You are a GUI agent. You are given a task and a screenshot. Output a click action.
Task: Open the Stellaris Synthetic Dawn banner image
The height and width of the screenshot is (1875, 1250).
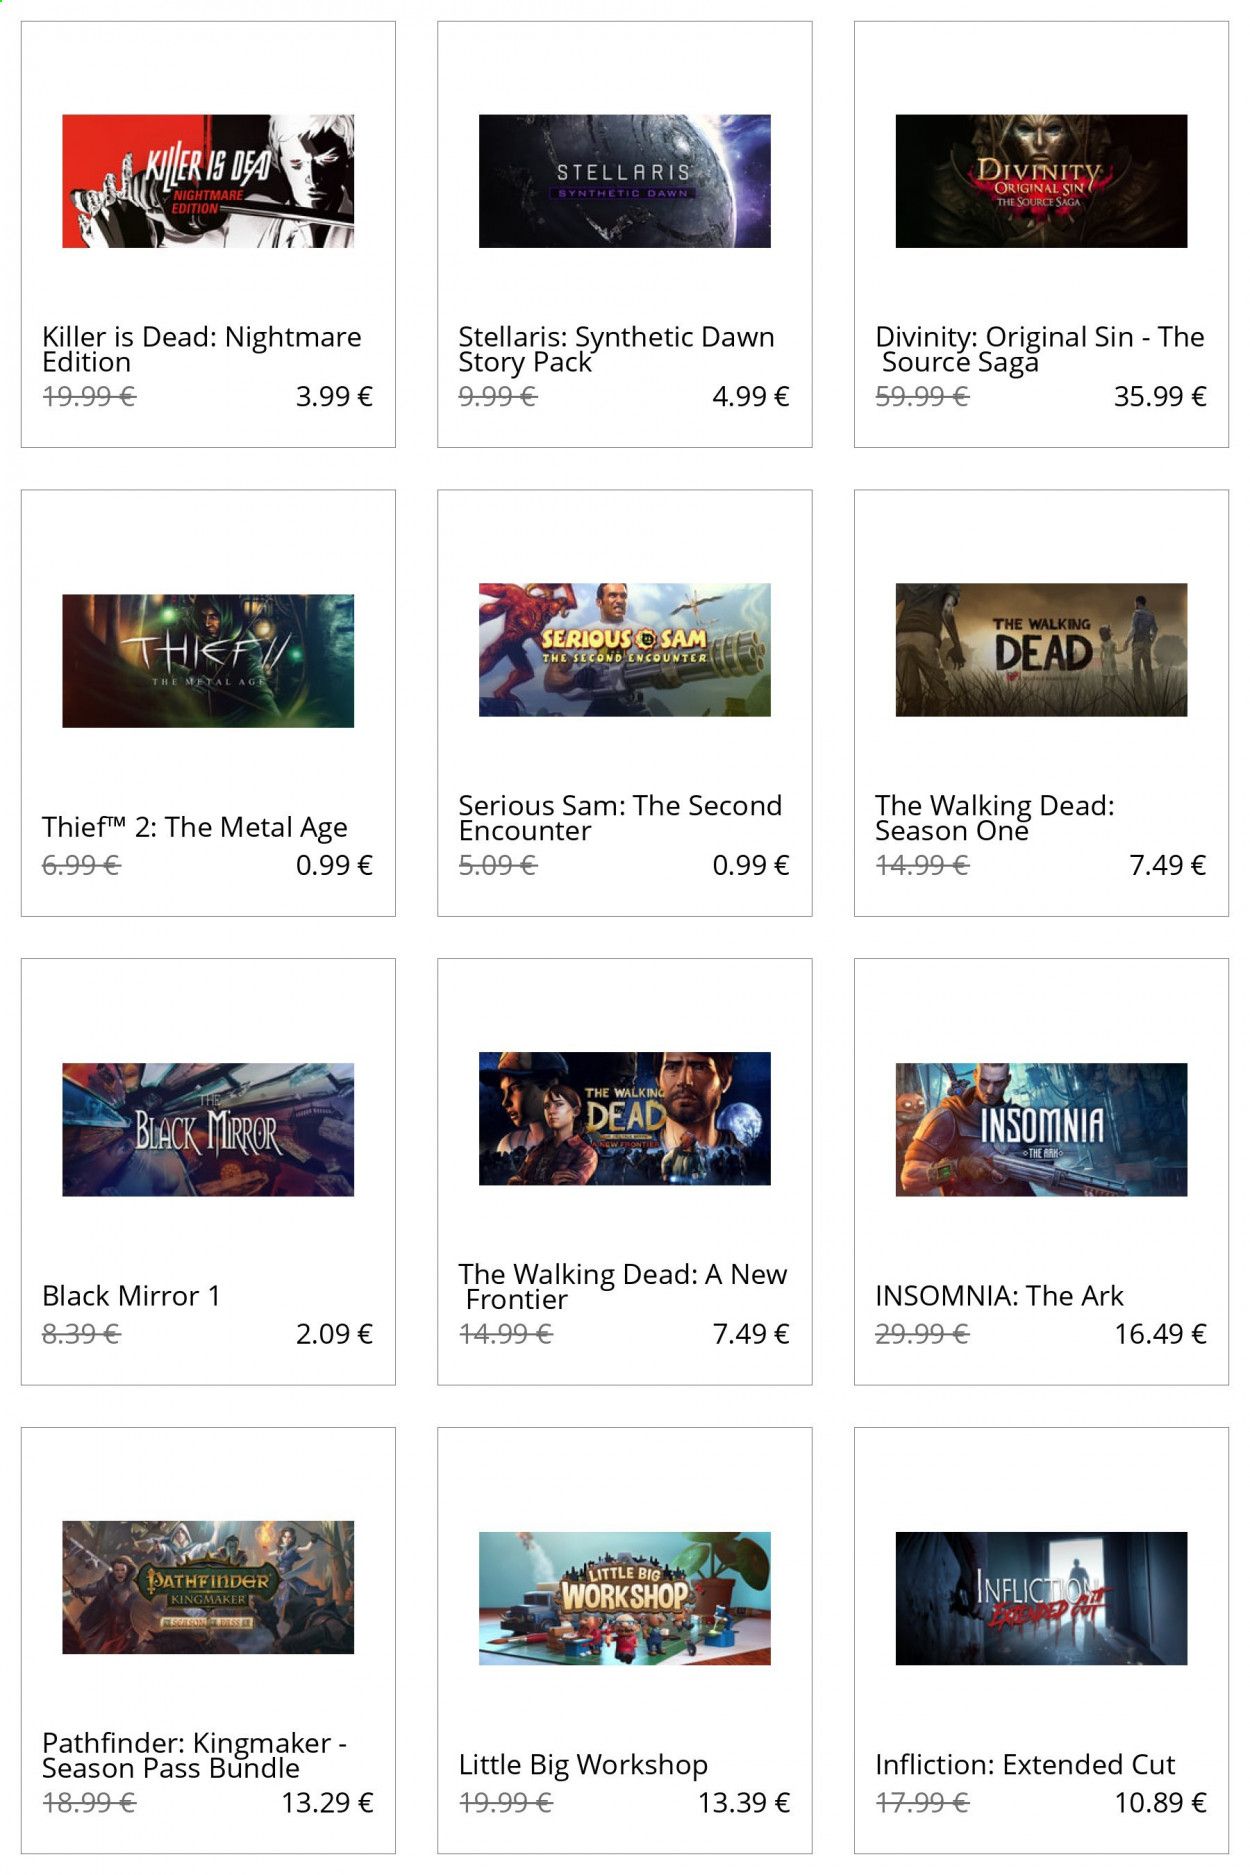coord(625,181)
